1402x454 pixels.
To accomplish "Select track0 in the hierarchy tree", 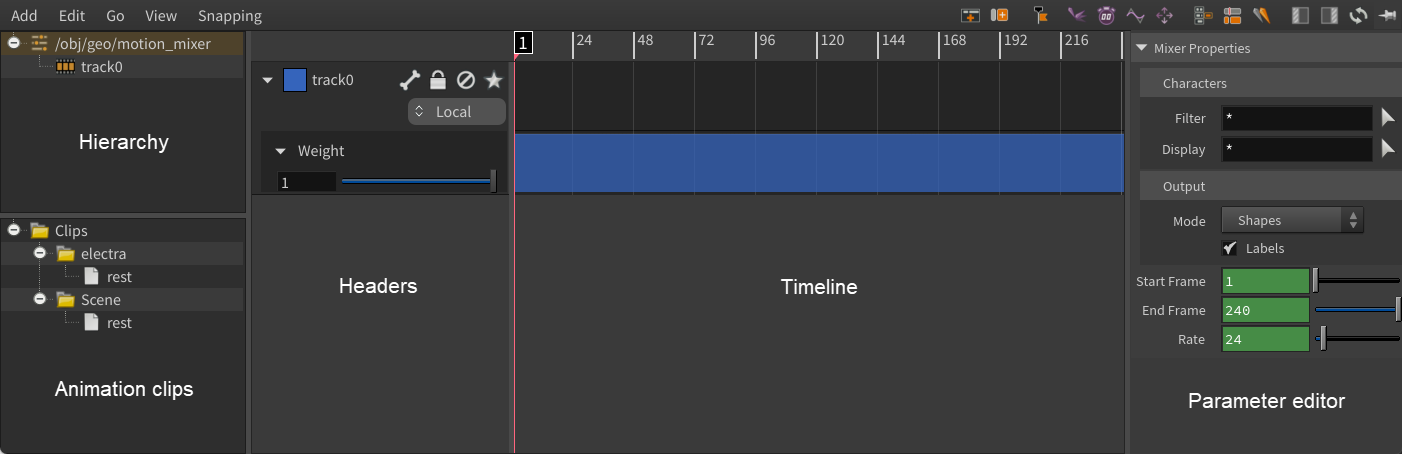I will pos(102,67).
